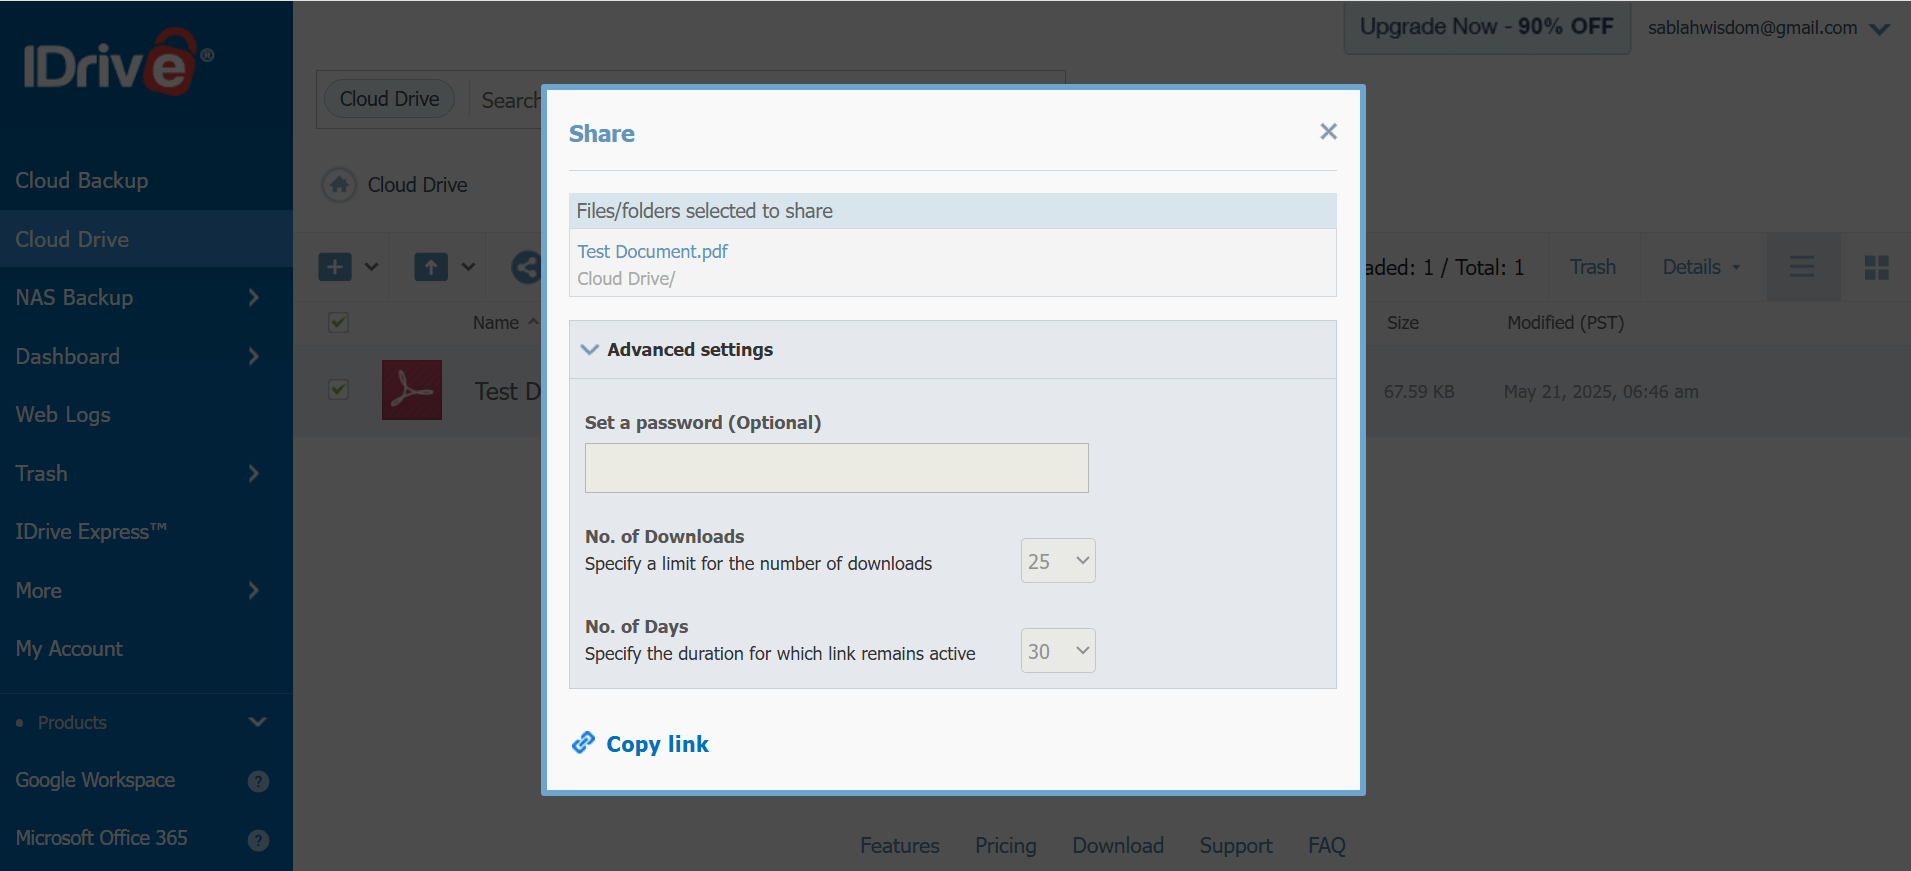Open NAS Backup sidebar item
Viewport: 1911px width, 871px height.
pyautogui.click(x=74, y=298)
